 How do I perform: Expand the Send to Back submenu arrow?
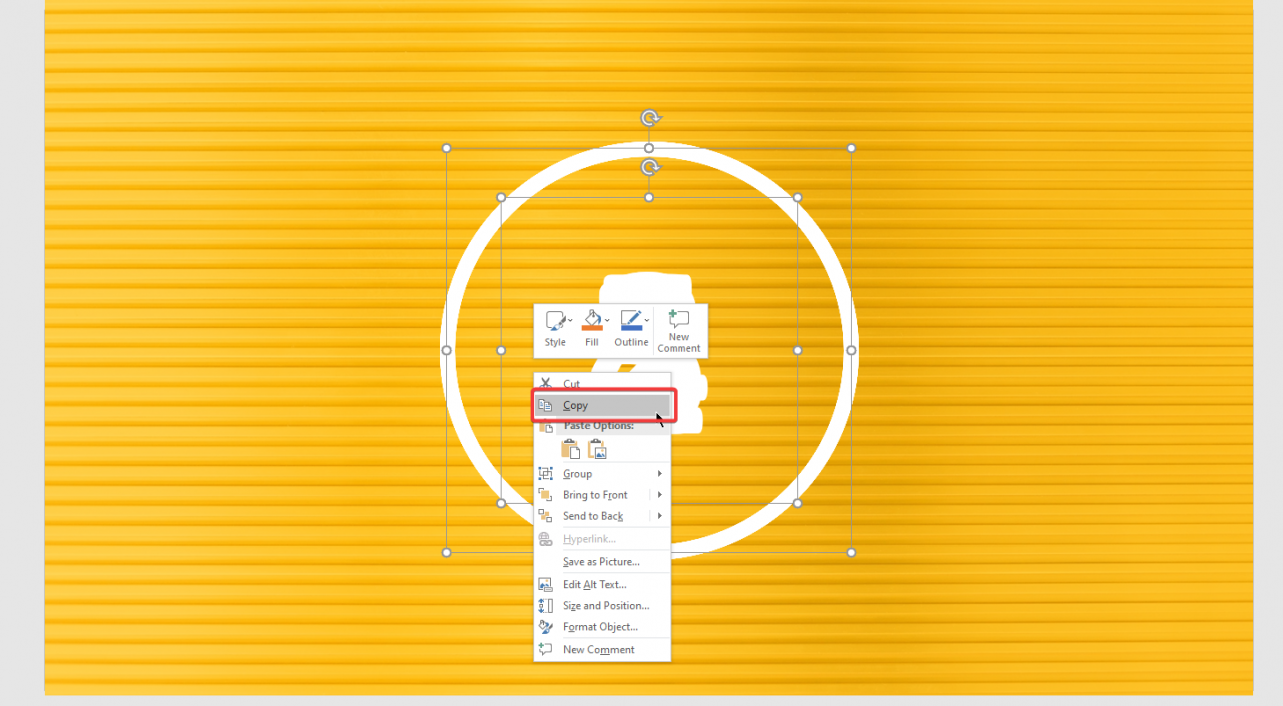(660, 516)
